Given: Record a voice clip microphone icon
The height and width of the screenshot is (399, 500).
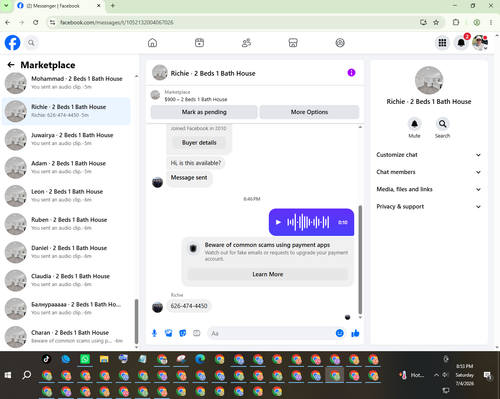Looking at the screenshot, I should tap(154, 333).
